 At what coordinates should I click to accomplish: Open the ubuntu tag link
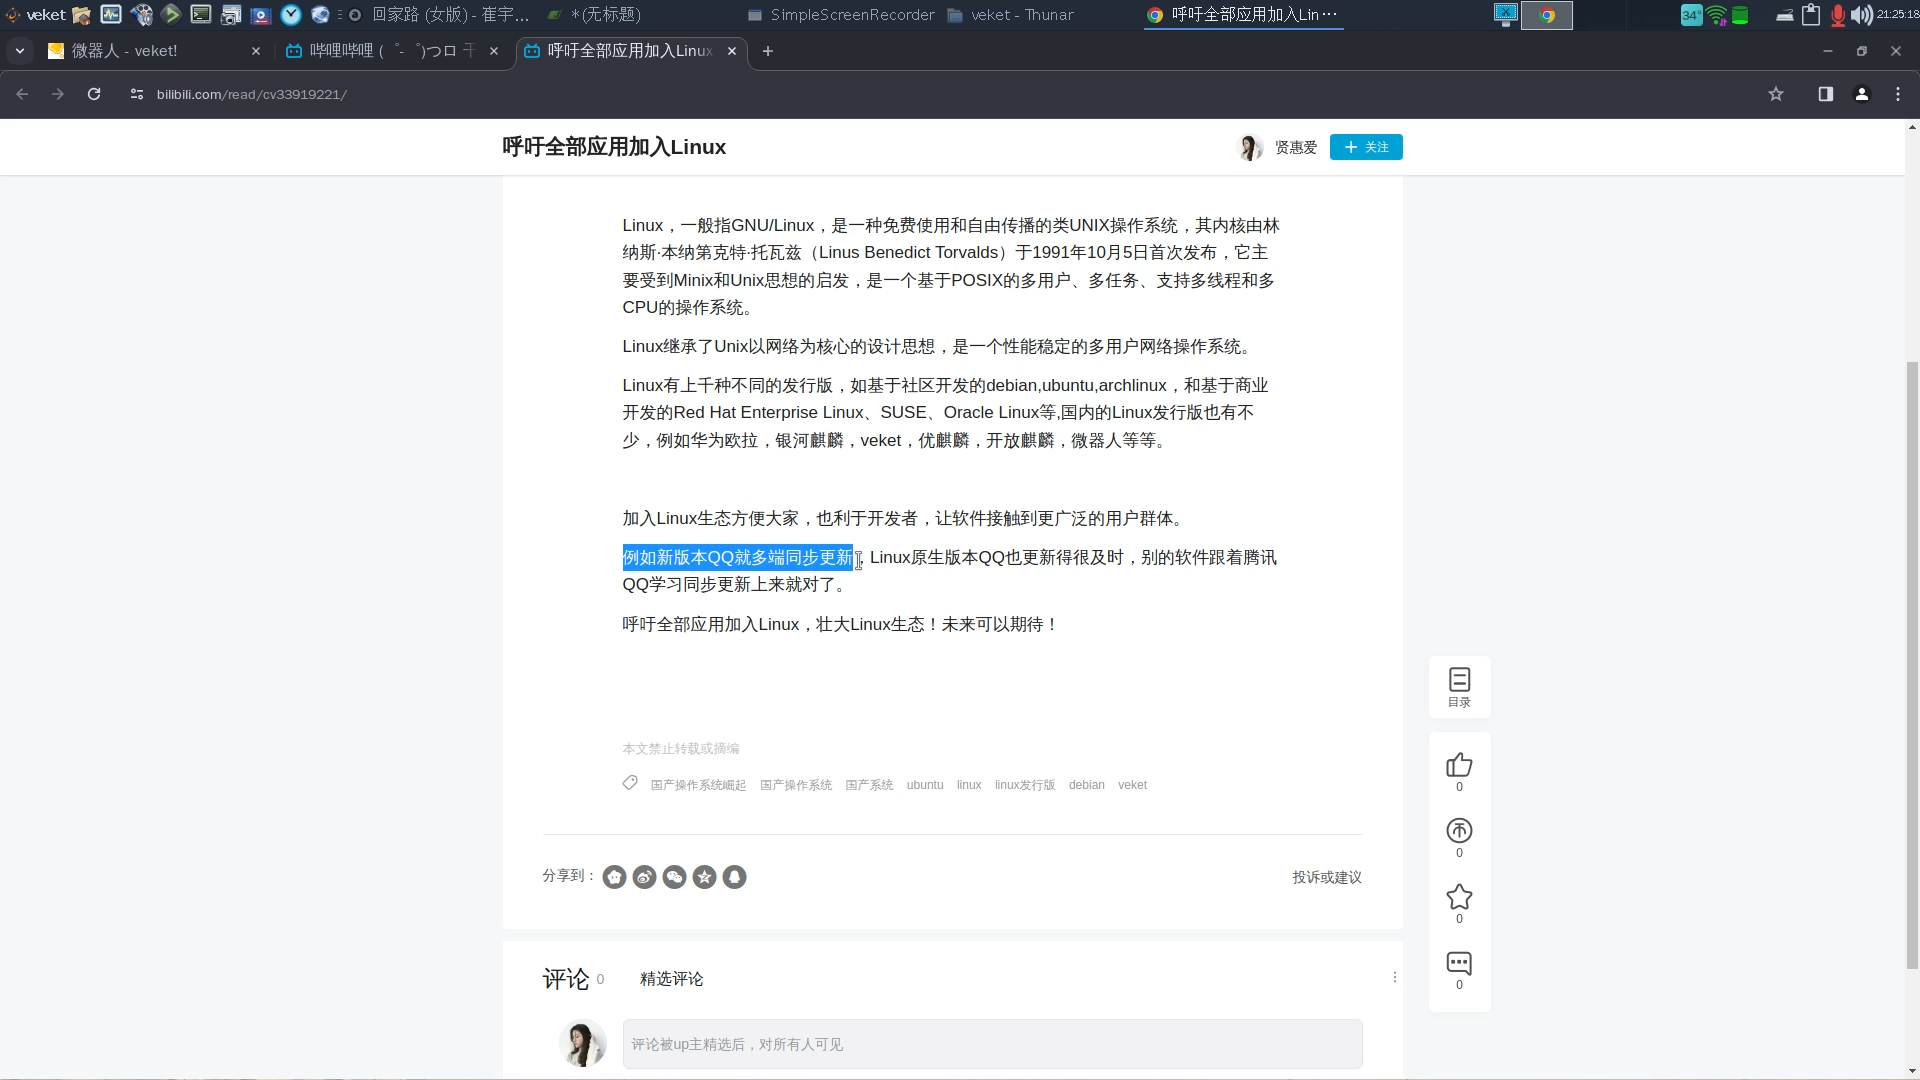coord(924,785)
